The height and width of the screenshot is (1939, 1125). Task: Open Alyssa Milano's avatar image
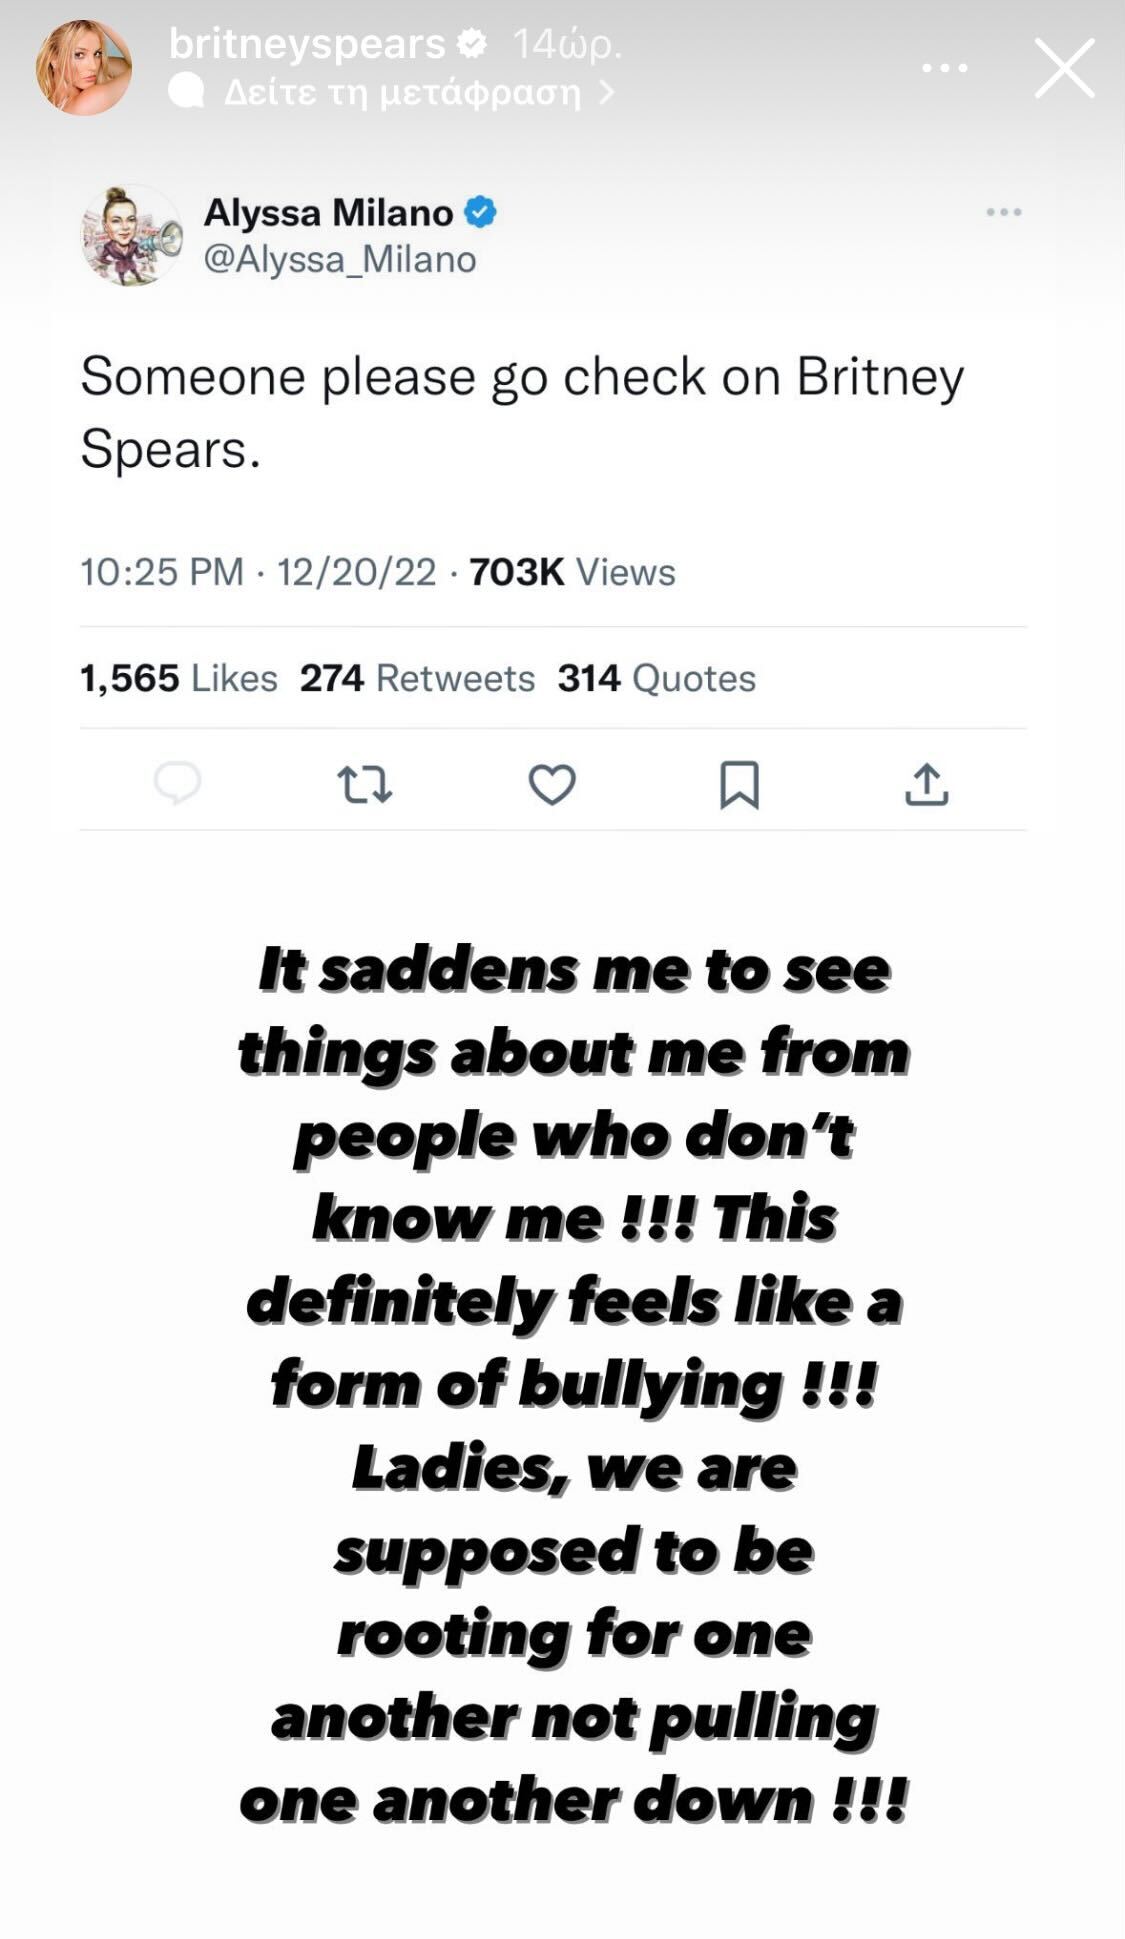point(131,236)
